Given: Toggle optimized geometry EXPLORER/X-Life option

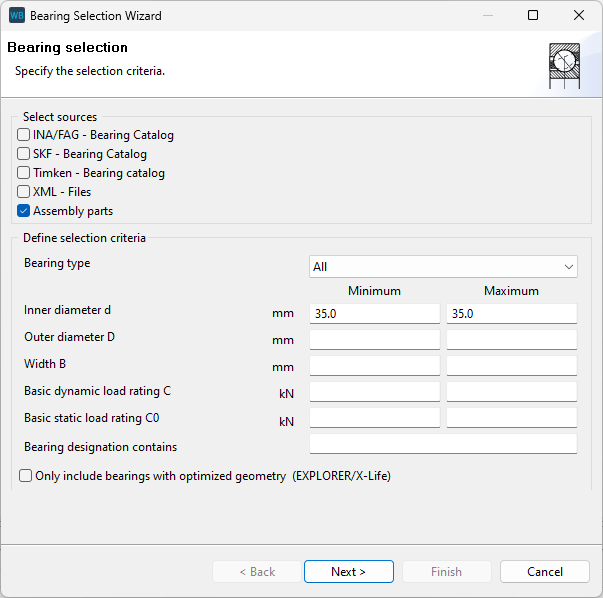Looking at the screenshot, I should point(26,476).
